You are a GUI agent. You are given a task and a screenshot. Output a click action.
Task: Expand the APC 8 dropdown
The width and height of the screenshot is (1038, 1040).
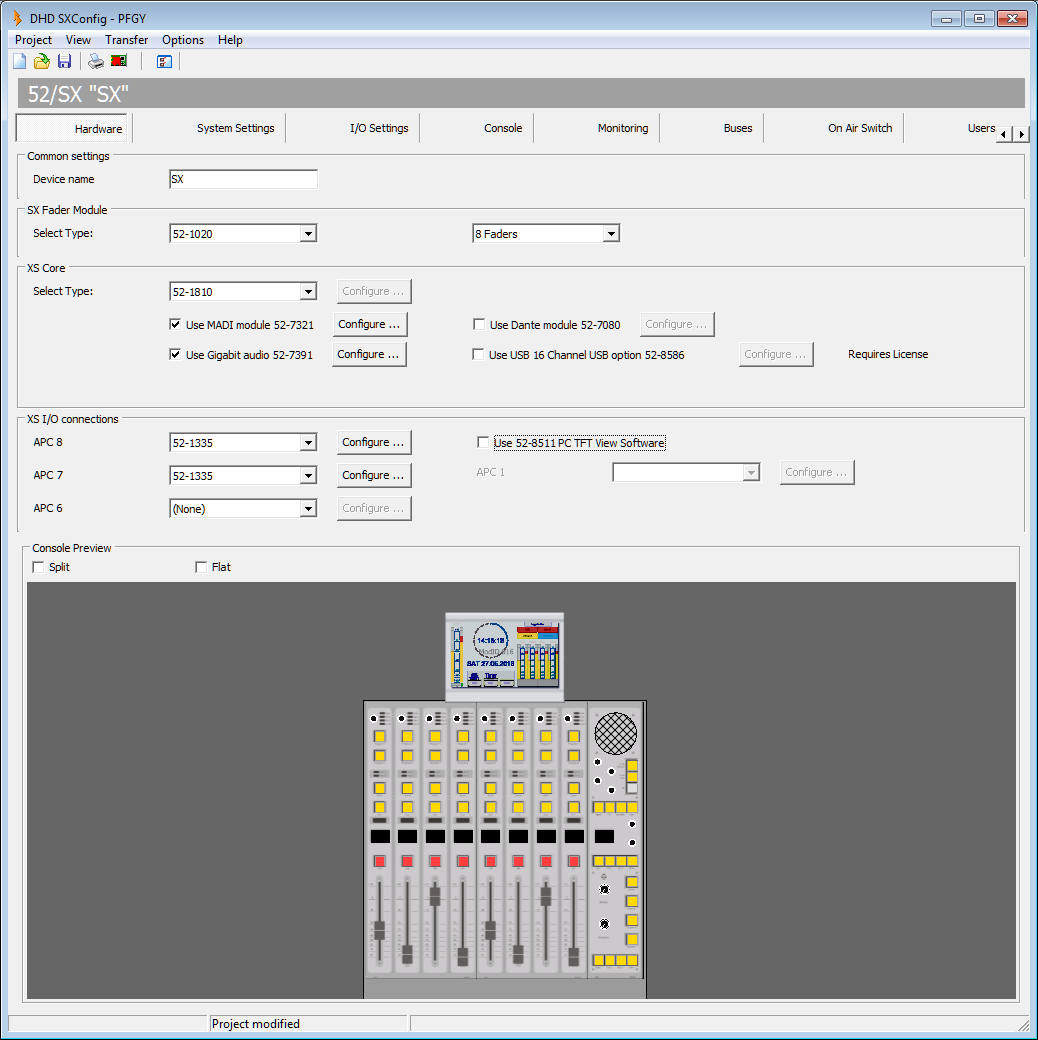308,442
